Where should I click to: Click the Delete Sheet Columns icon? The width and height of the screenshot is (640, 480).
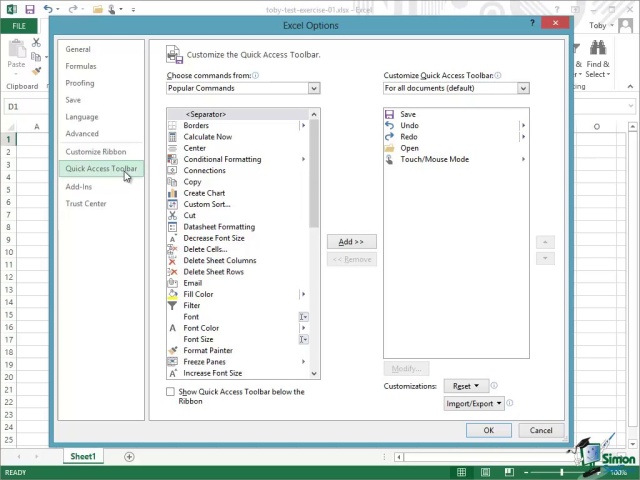(173, 260)
